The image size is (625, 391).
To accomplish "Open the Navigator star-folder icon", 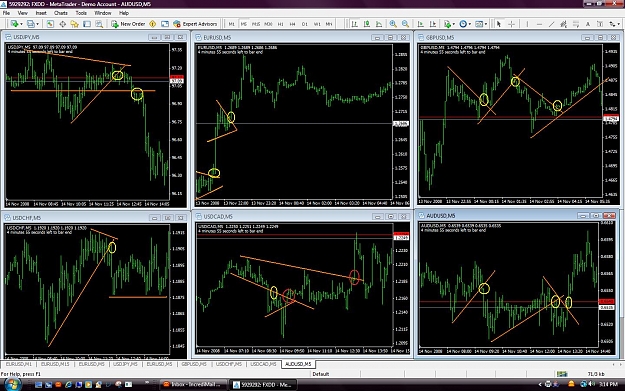I will point(75,24).
